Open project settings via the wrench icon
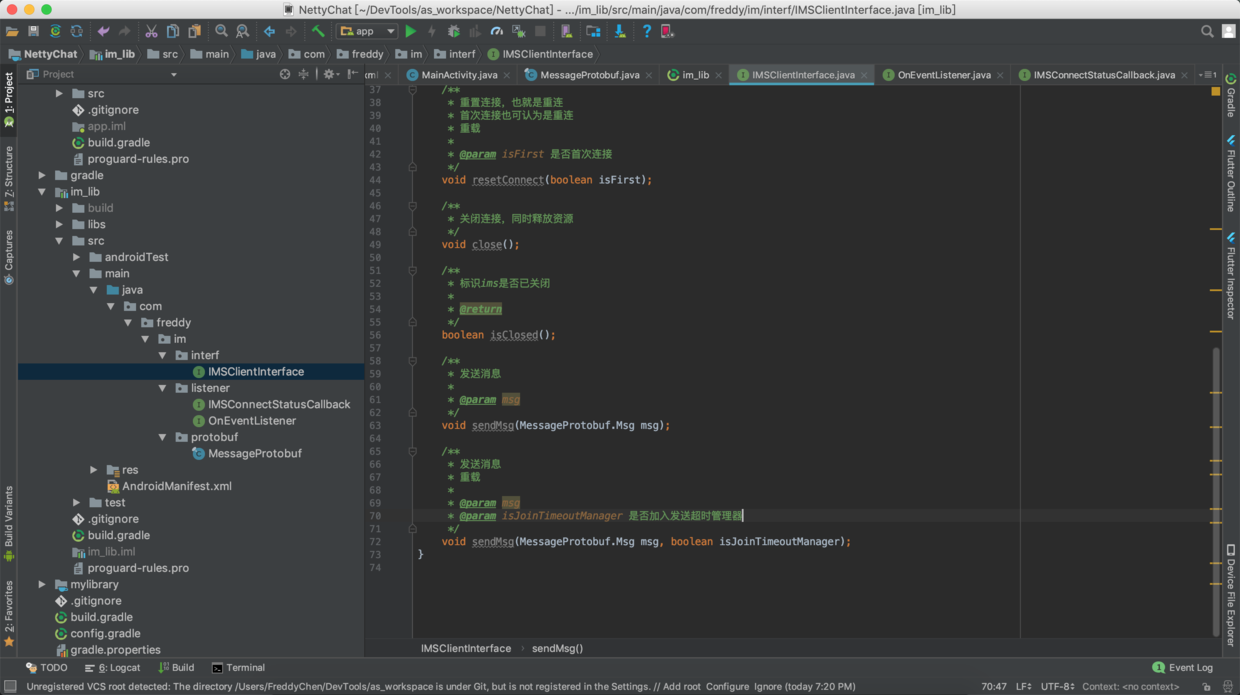1240x695 pixels. [593, 31]
